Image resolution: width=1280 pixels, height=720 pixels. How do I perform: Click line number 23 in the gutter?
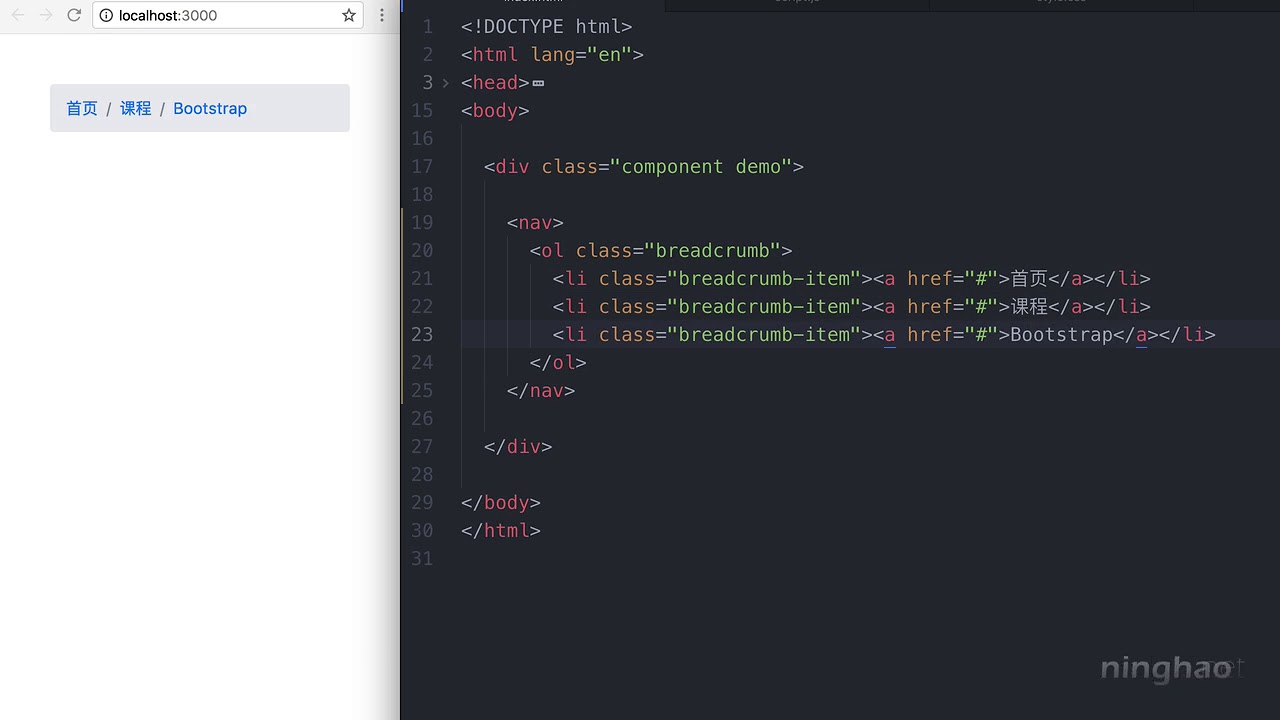pyautogui.click(x=422, y=334)
